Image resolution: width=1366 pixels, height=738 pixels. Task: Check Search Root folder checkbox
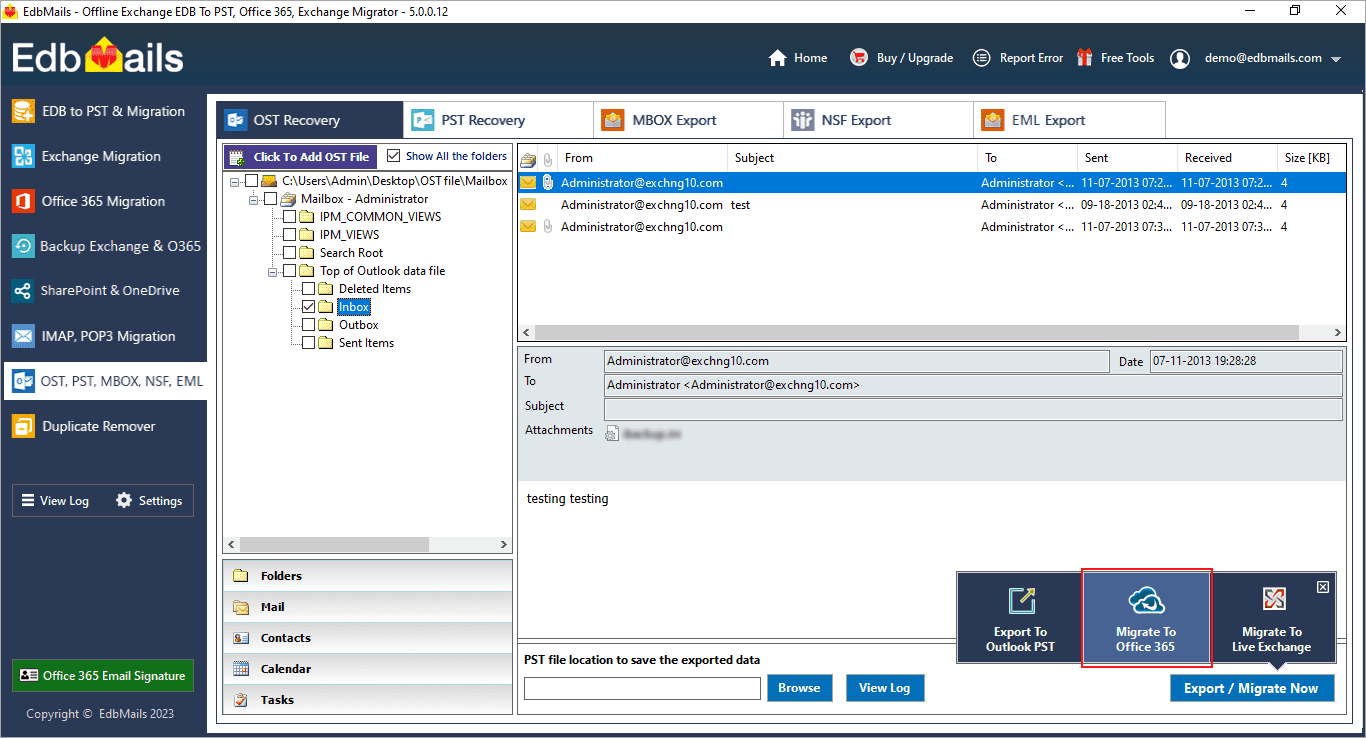click(289, 253)
